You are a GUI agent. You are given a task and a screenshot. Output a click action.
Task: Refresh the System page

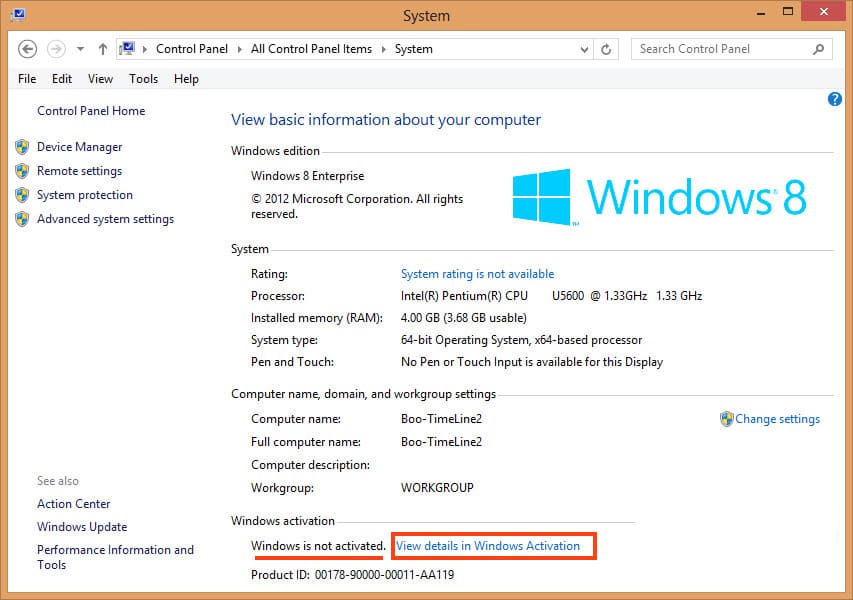click(x=606, y=49)
